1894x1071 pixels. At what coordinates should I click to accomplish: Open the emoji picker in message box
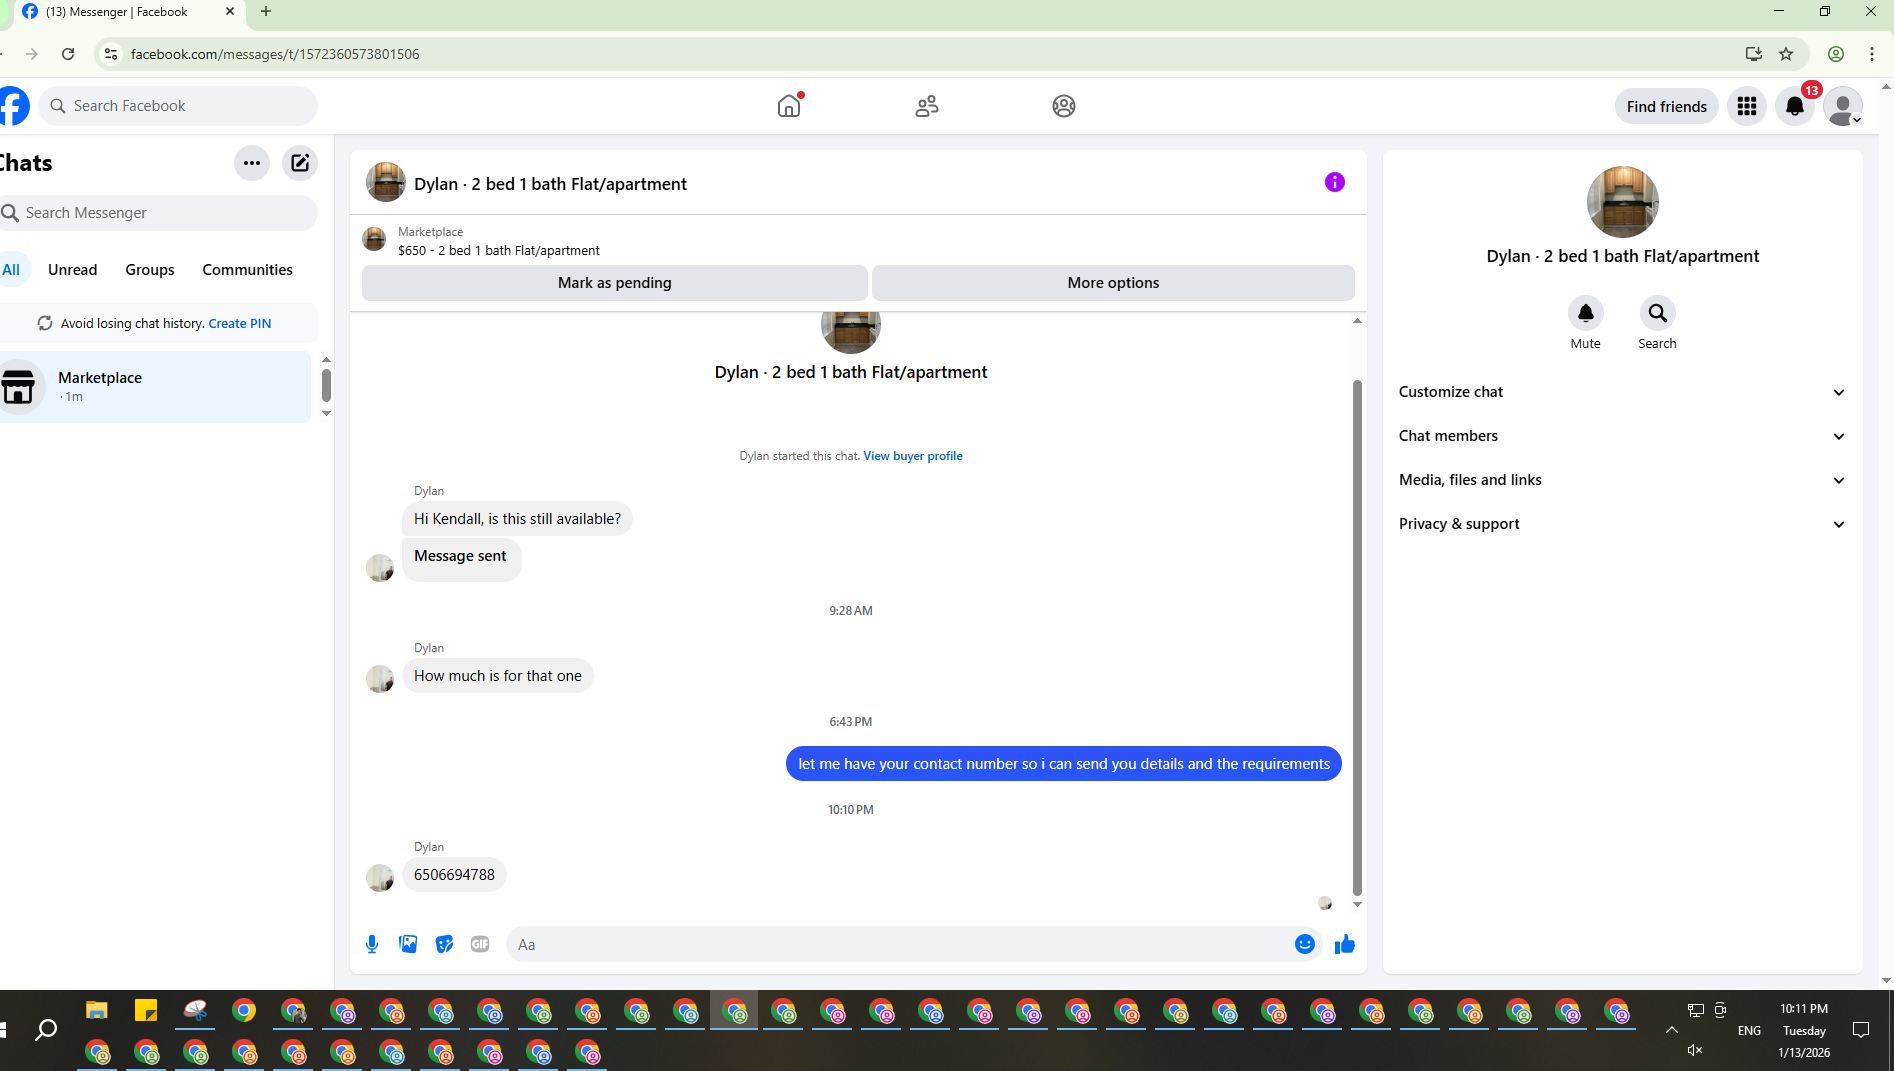(1305, 944)
